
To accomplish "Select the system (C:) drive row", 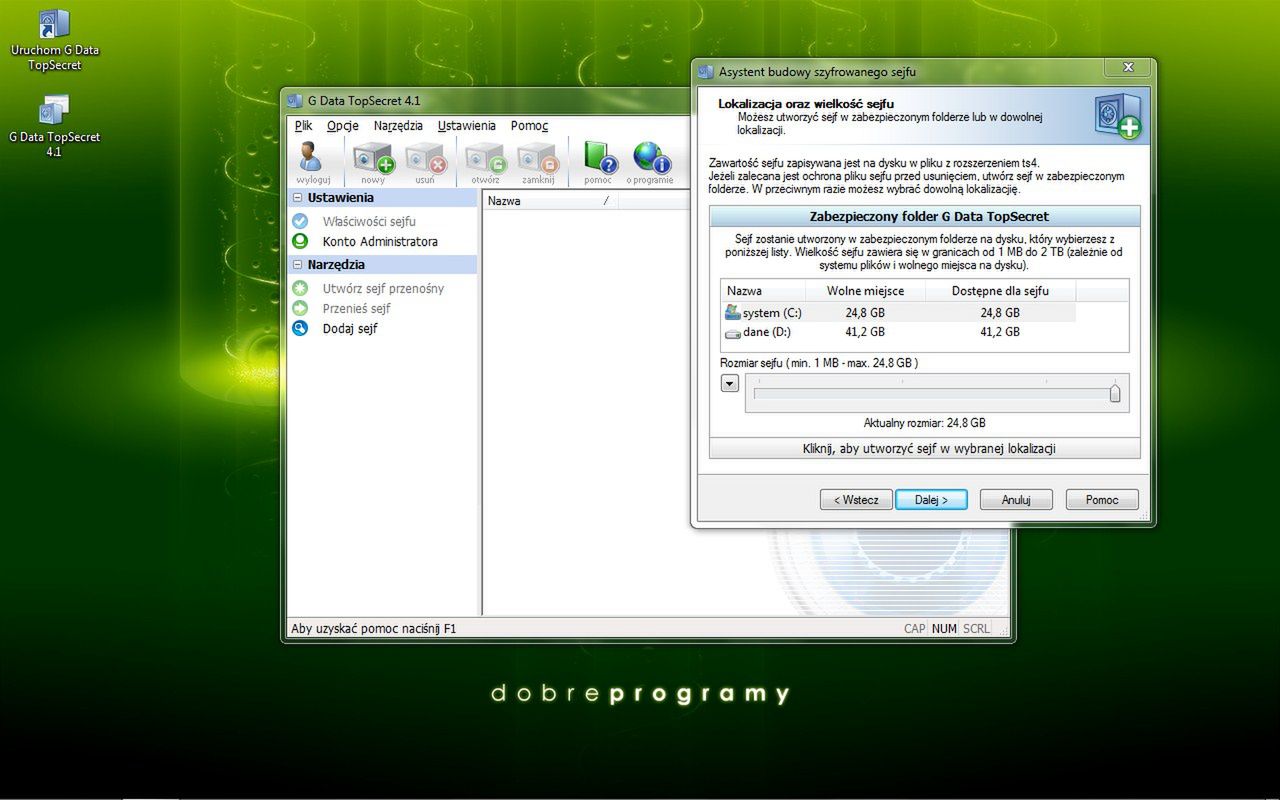I will 898,312.
